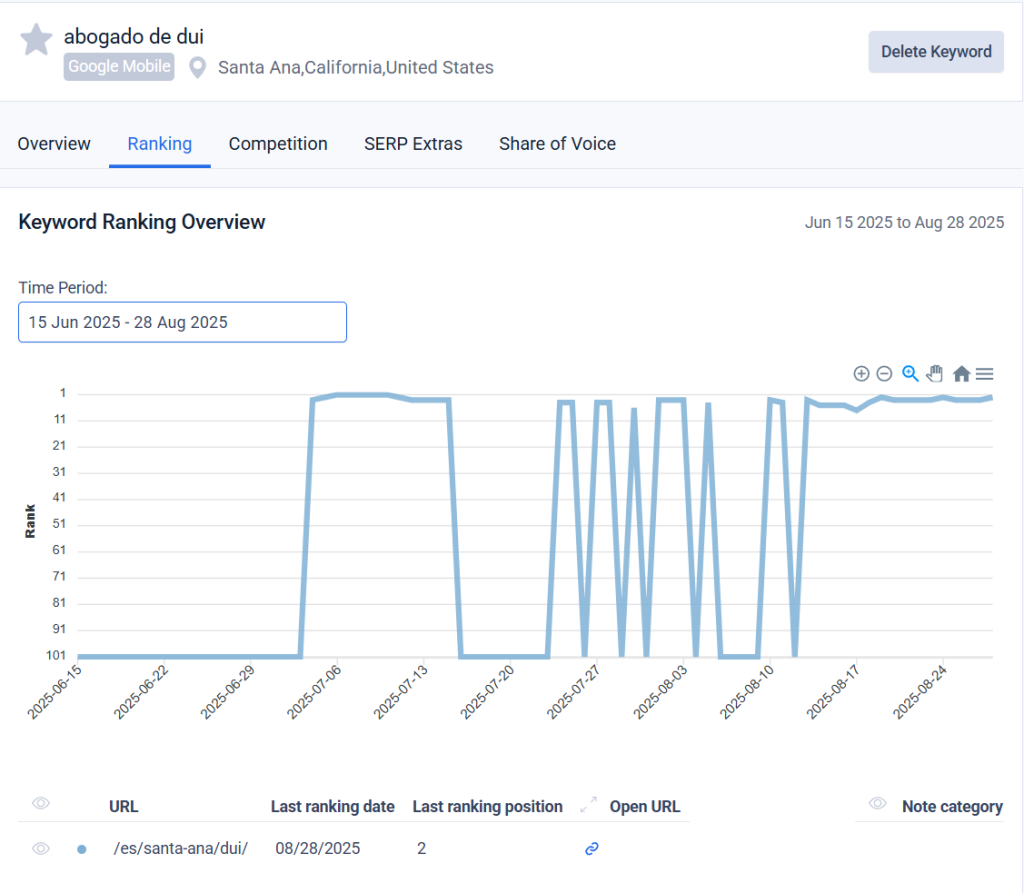Zoom in on chart with plus icon
The height and width of the screenshot is (893, 1024).
click(x=861, y=374)
